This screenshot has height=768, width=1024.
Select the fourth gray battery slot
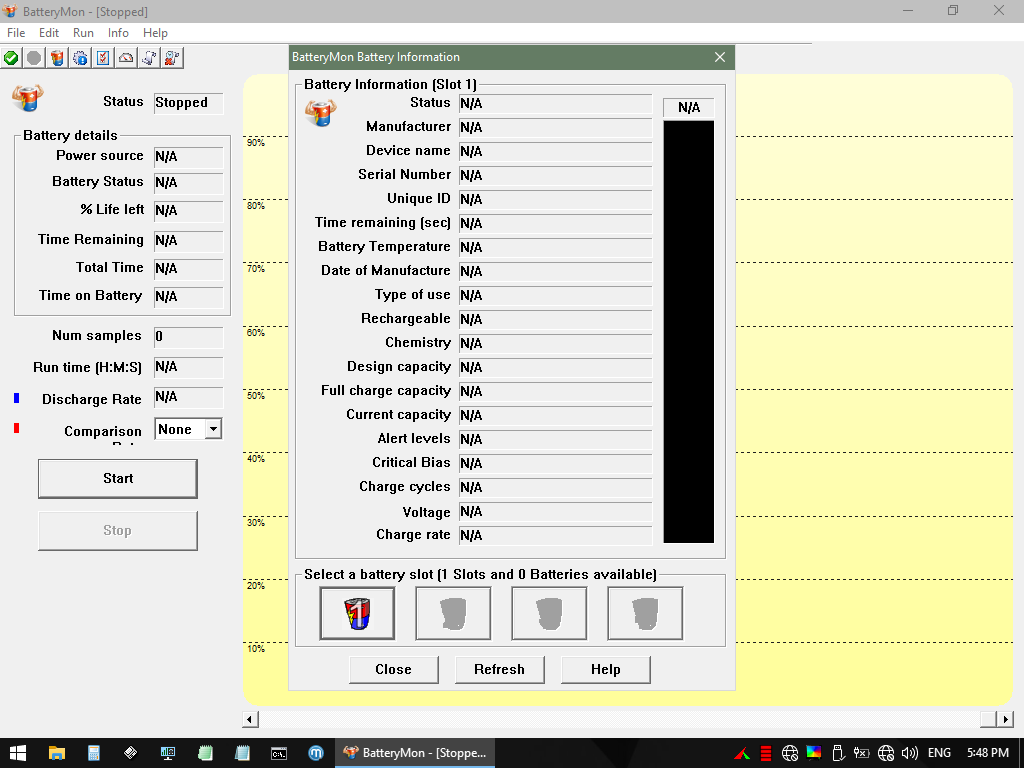pyautogui.click(x=645, y=613)
